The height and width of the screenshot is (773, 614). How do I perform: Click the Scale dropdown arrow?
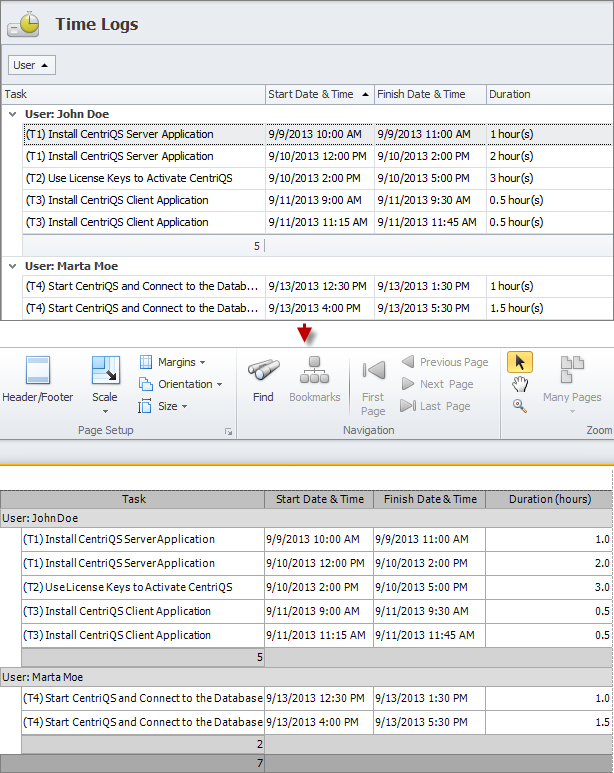[x=105, y=411]
